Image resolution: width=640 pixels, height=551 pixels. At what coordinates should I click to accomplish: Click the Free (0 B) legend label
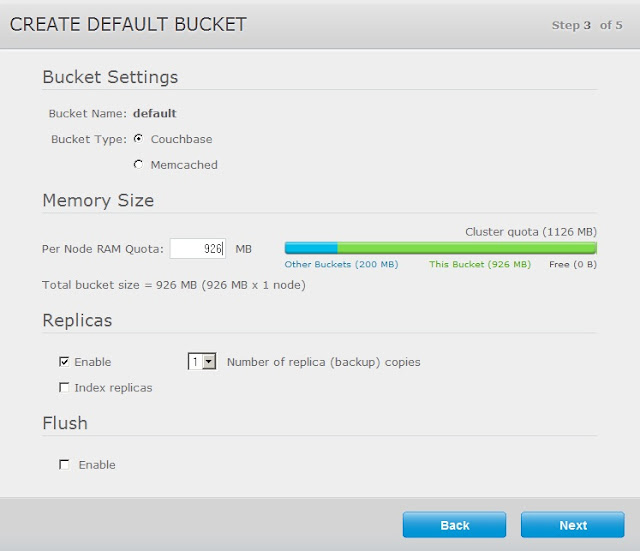573,264
